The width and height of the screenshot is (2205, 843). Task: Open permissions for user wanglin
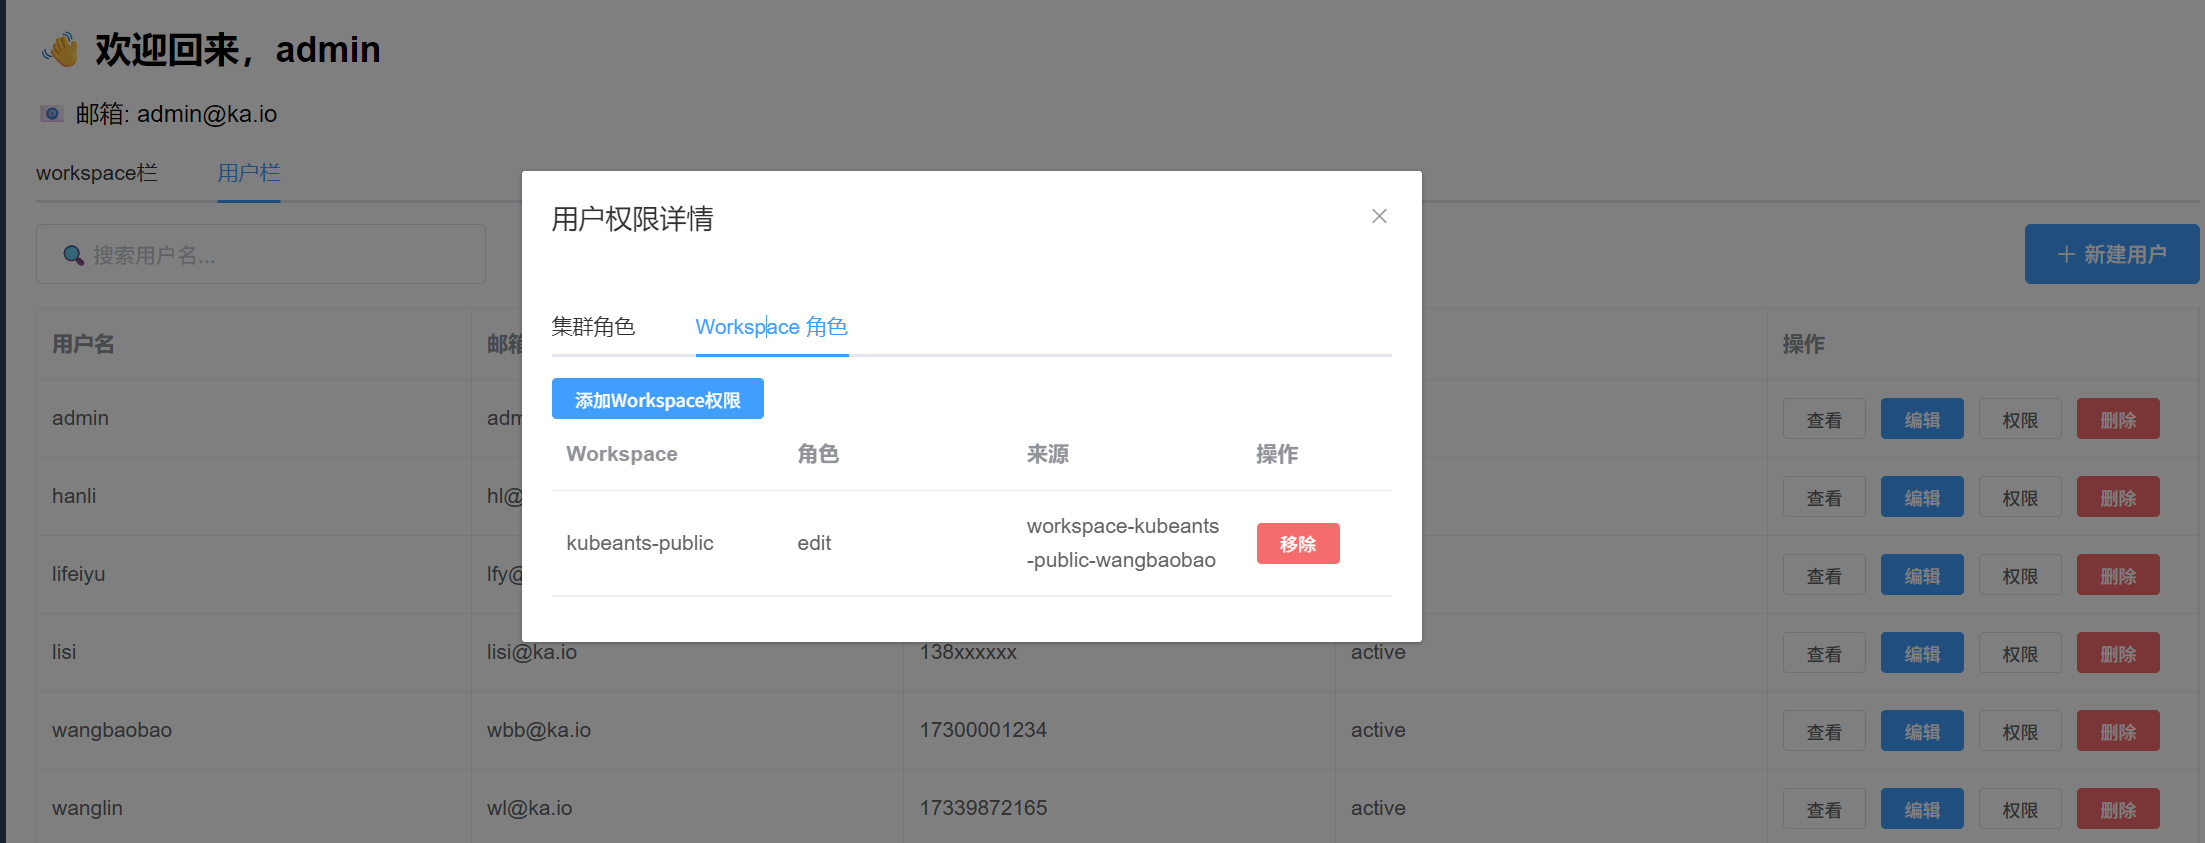click(2019, 810)
